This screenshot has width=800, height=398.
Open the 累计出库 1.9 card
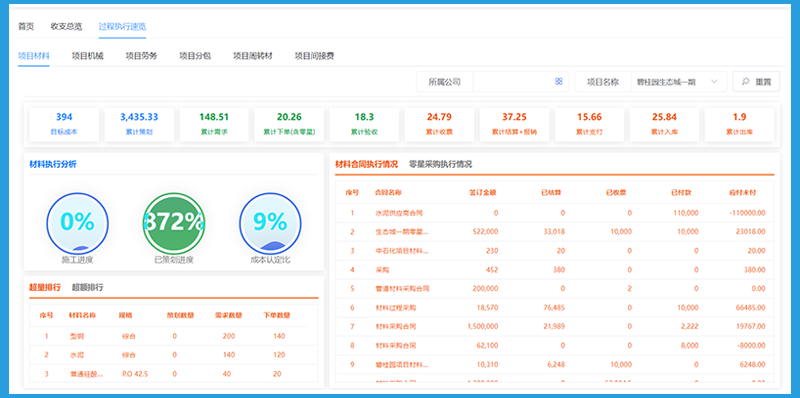click(x=739, y=124)
